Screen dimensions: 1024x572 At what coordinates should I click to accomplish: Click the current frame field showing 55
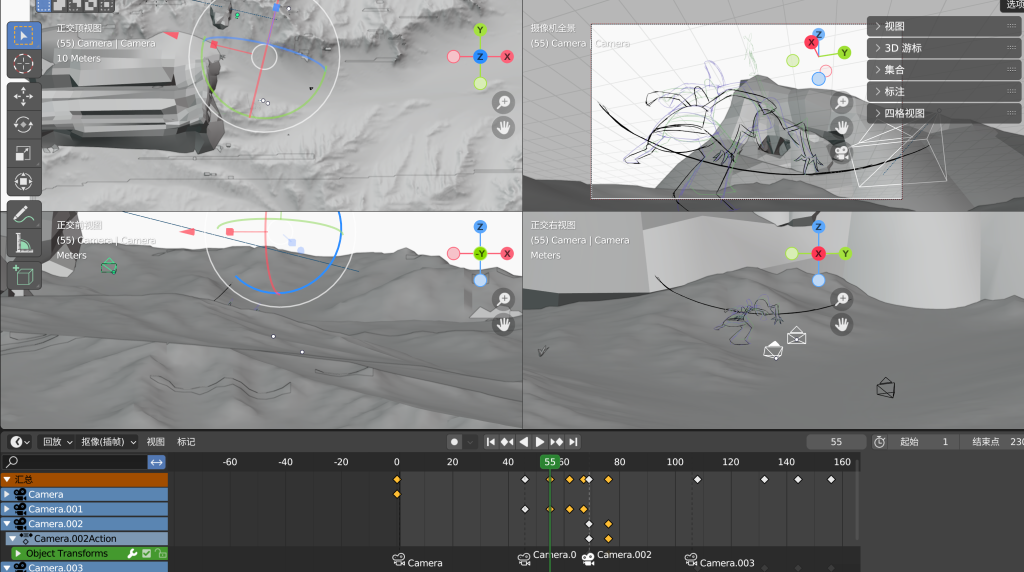[x=835, y=442]
